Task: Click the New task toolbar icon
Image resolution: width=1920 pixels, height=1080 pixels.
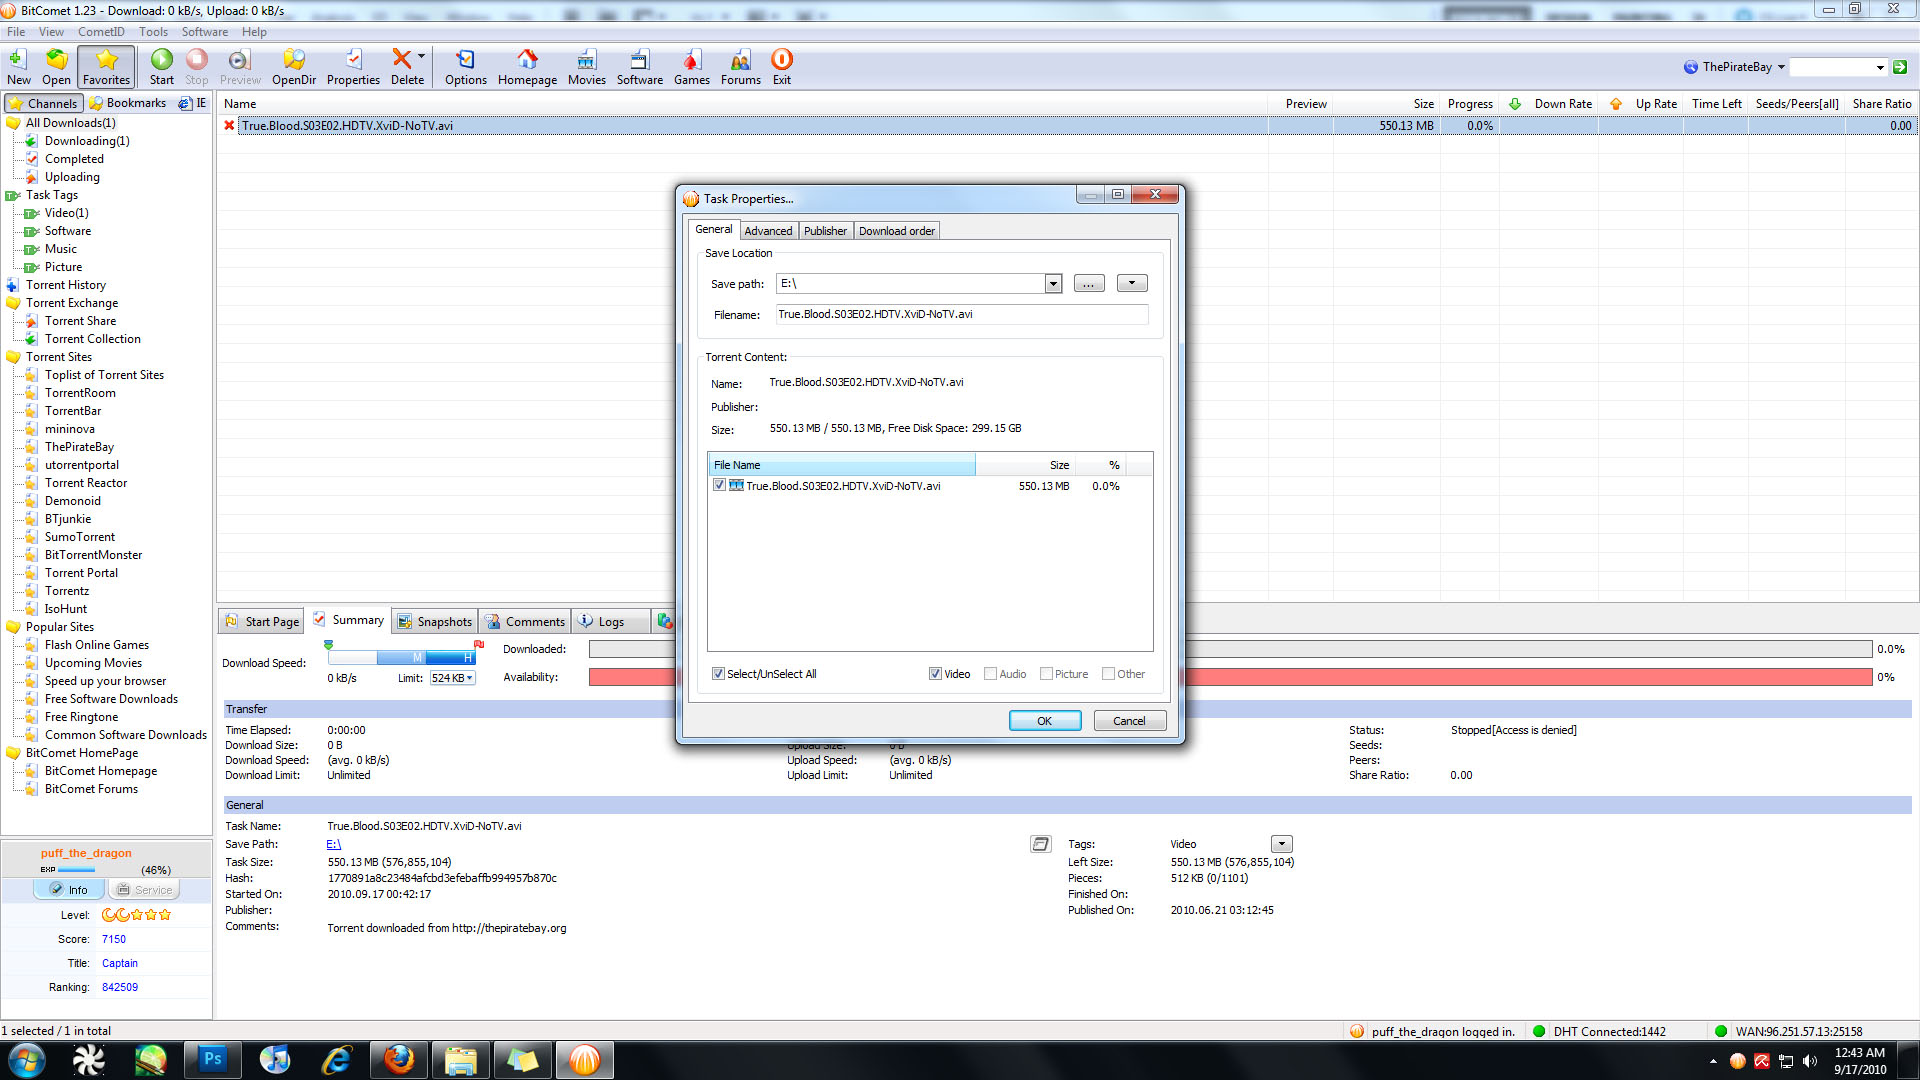Action: [18, 67]
